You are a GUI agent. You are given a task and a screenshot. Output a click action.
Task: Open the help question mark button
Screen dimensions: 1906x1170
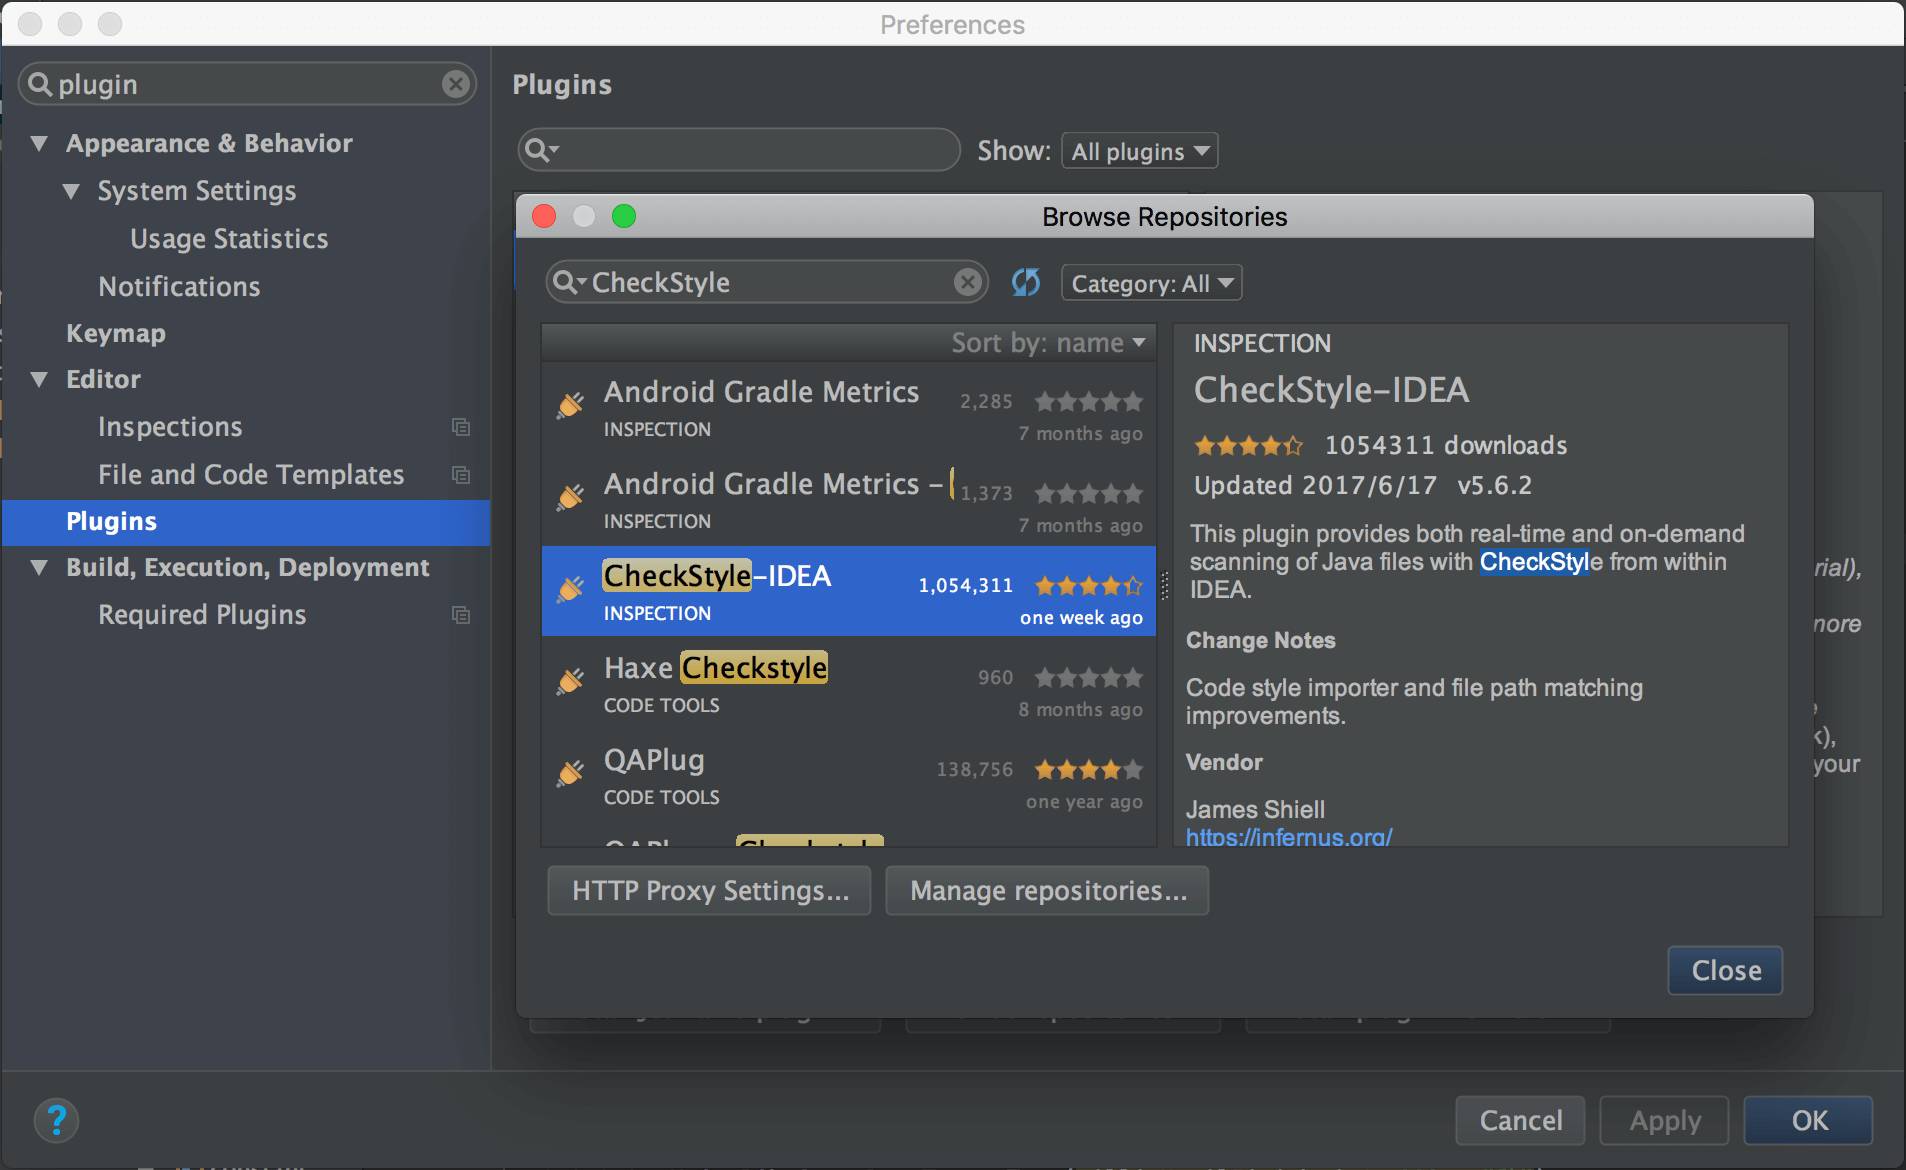point(57,1120)
